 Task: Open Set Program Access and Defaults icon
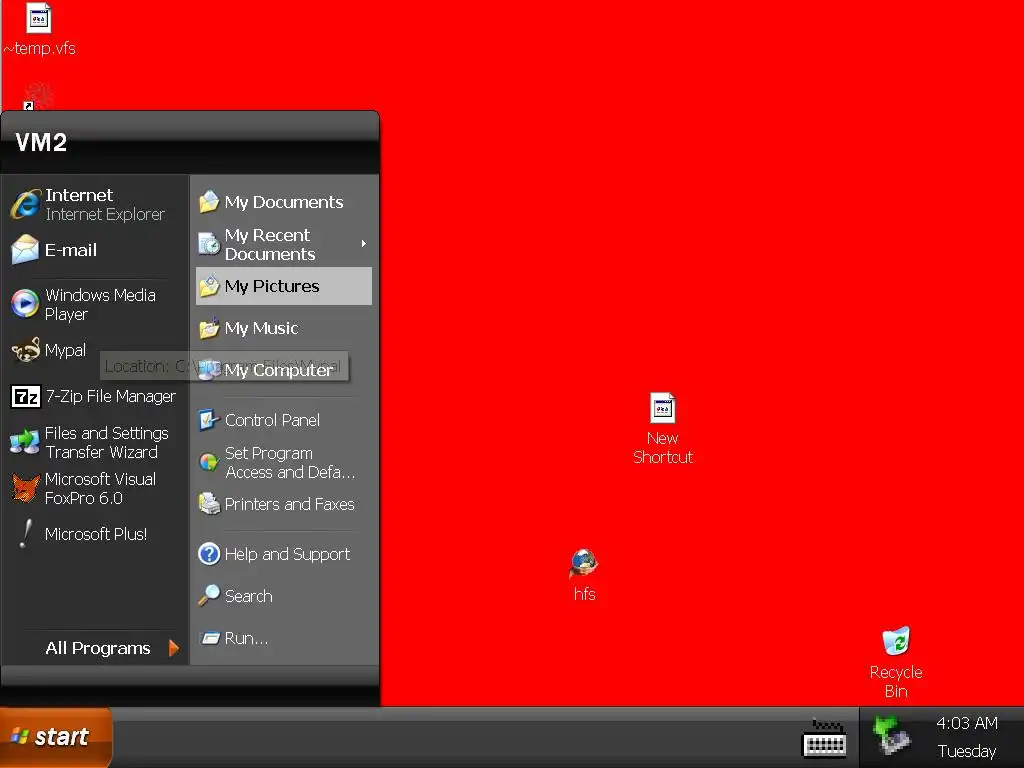(x=209, y=462)
